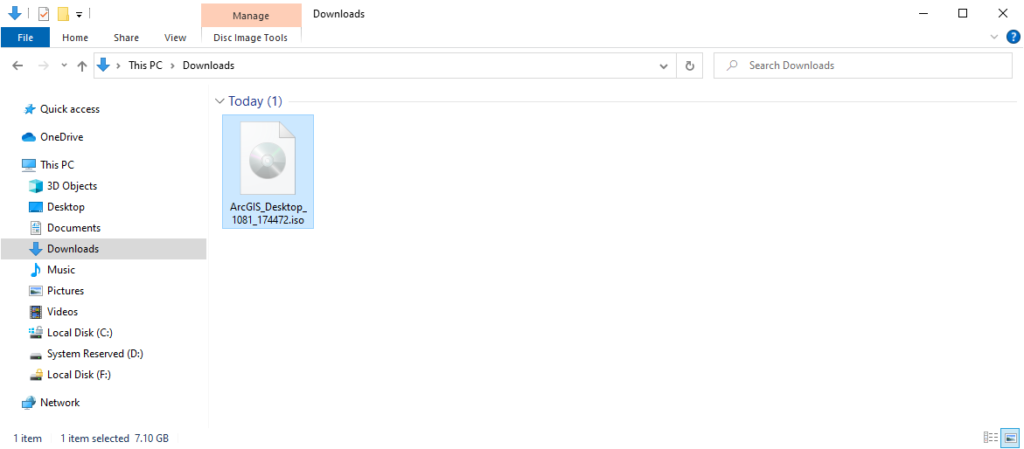Screen dimensions: 1024x449
Task: Click Downloads in address breadcrumb
Action: pos(208,65)
